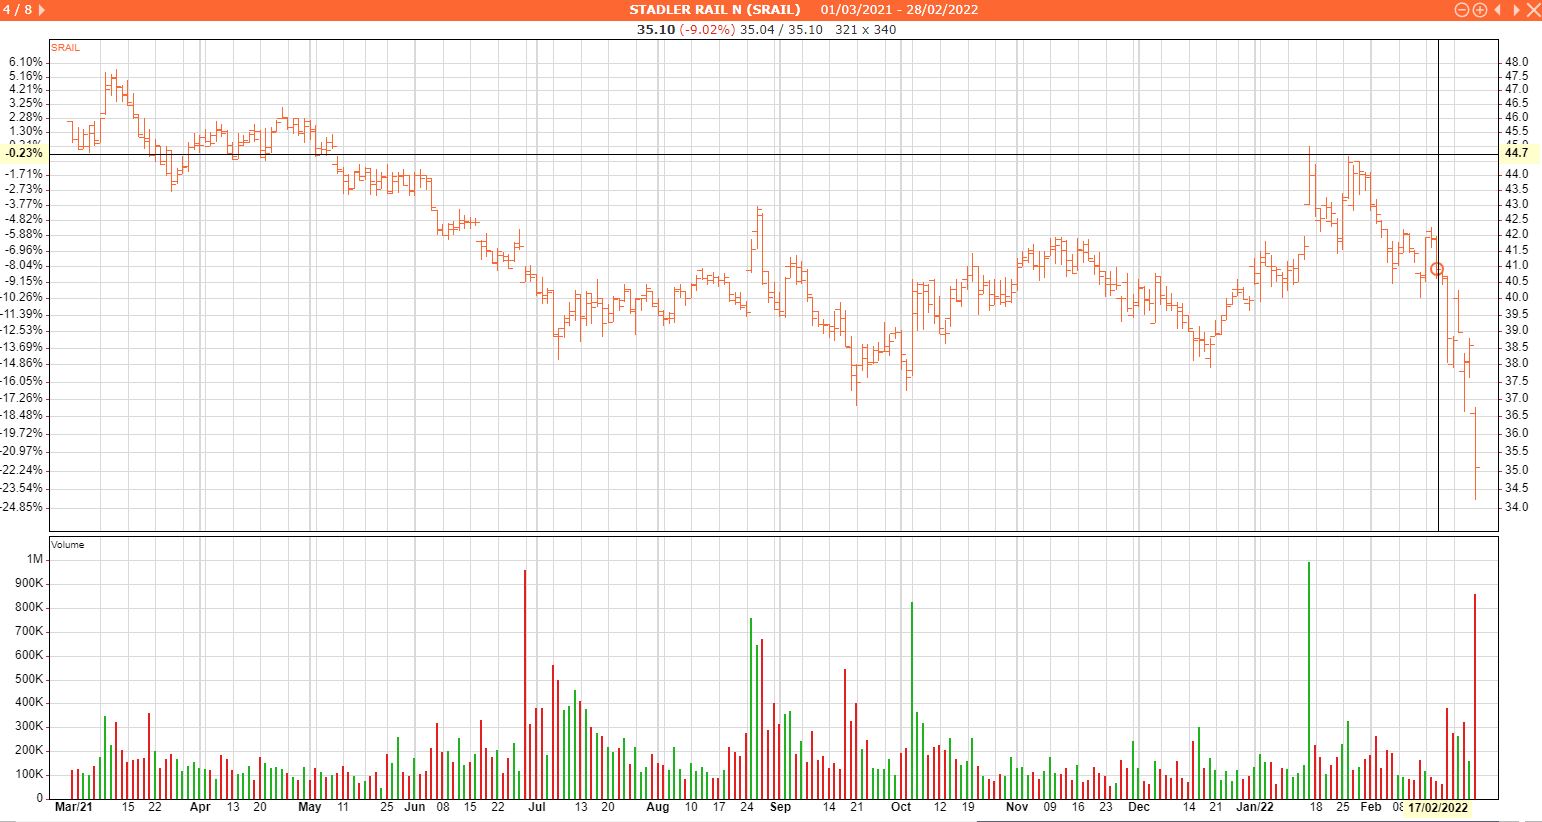Viewport: 1542px width, 822px height.
Task: Expand chart list arrow beside 4 / 8
Action: coord(41,10)
